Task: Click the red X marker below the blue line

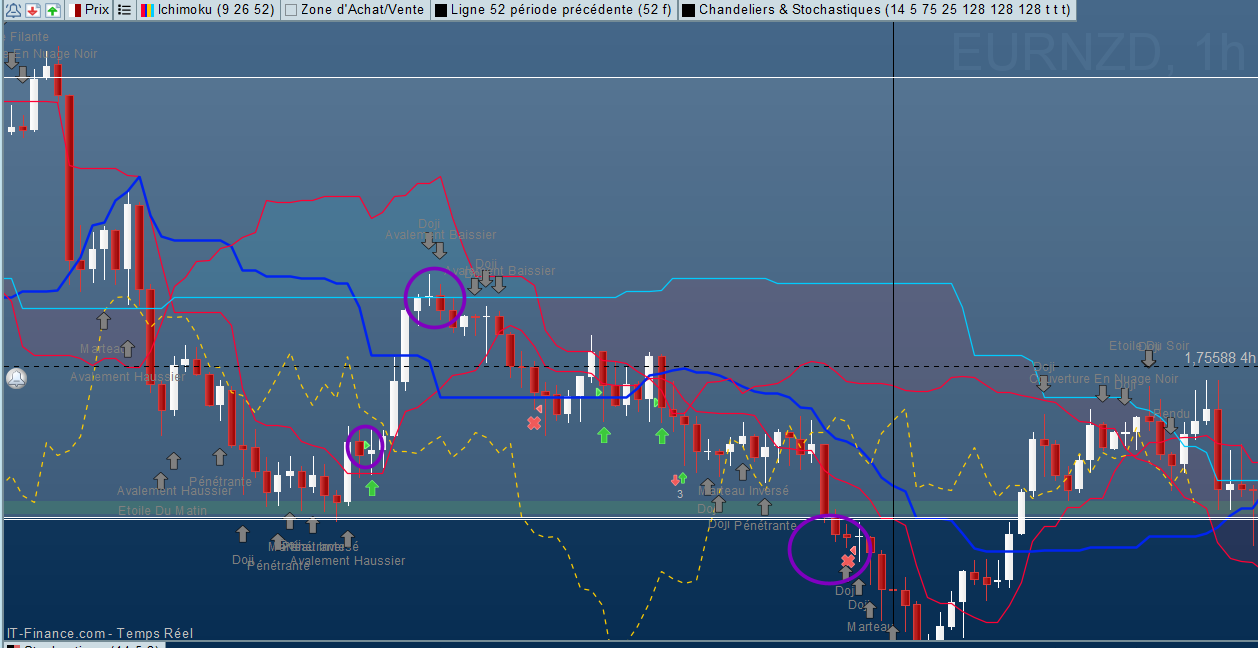Action: pos(534,423)
